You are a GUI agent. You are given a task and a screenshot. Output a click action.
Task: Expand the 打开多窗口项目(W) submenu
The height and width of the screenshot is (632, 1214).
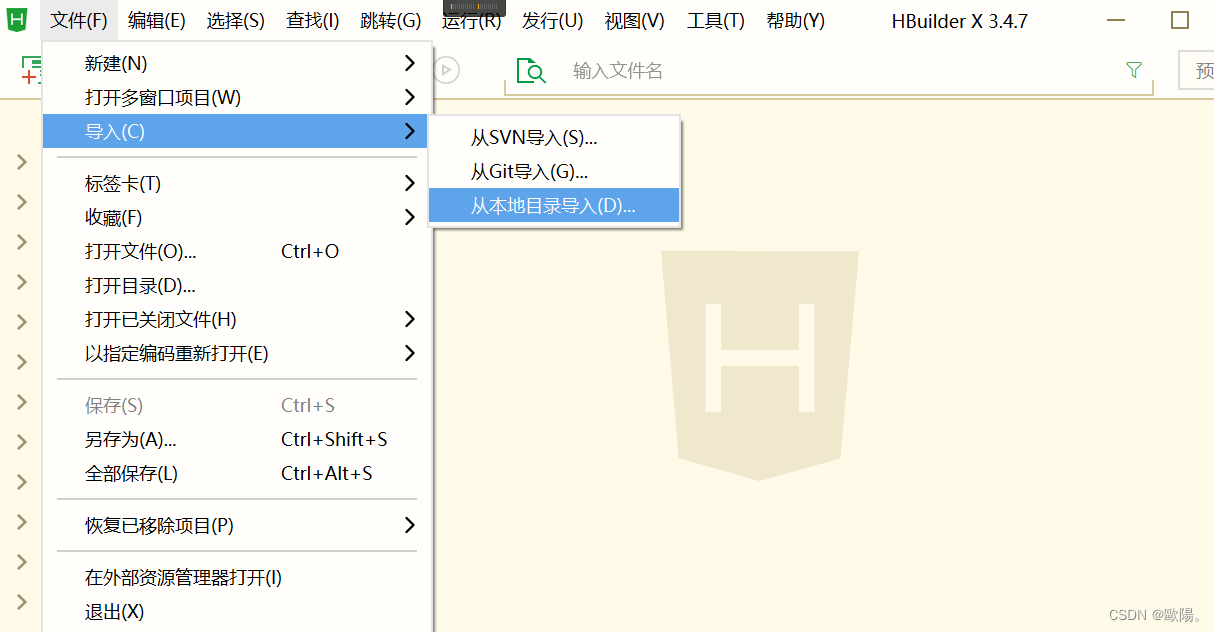tap(236, 97)
